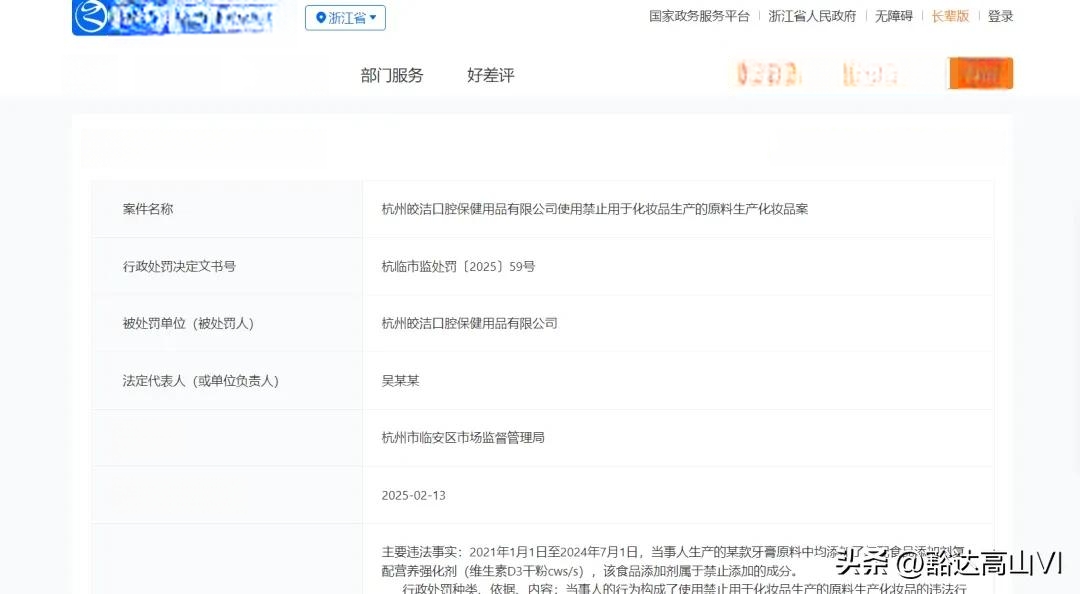Switch to 长辈版 elder mode
Viewport: 1080px width, 594px height.
[950, 16]
